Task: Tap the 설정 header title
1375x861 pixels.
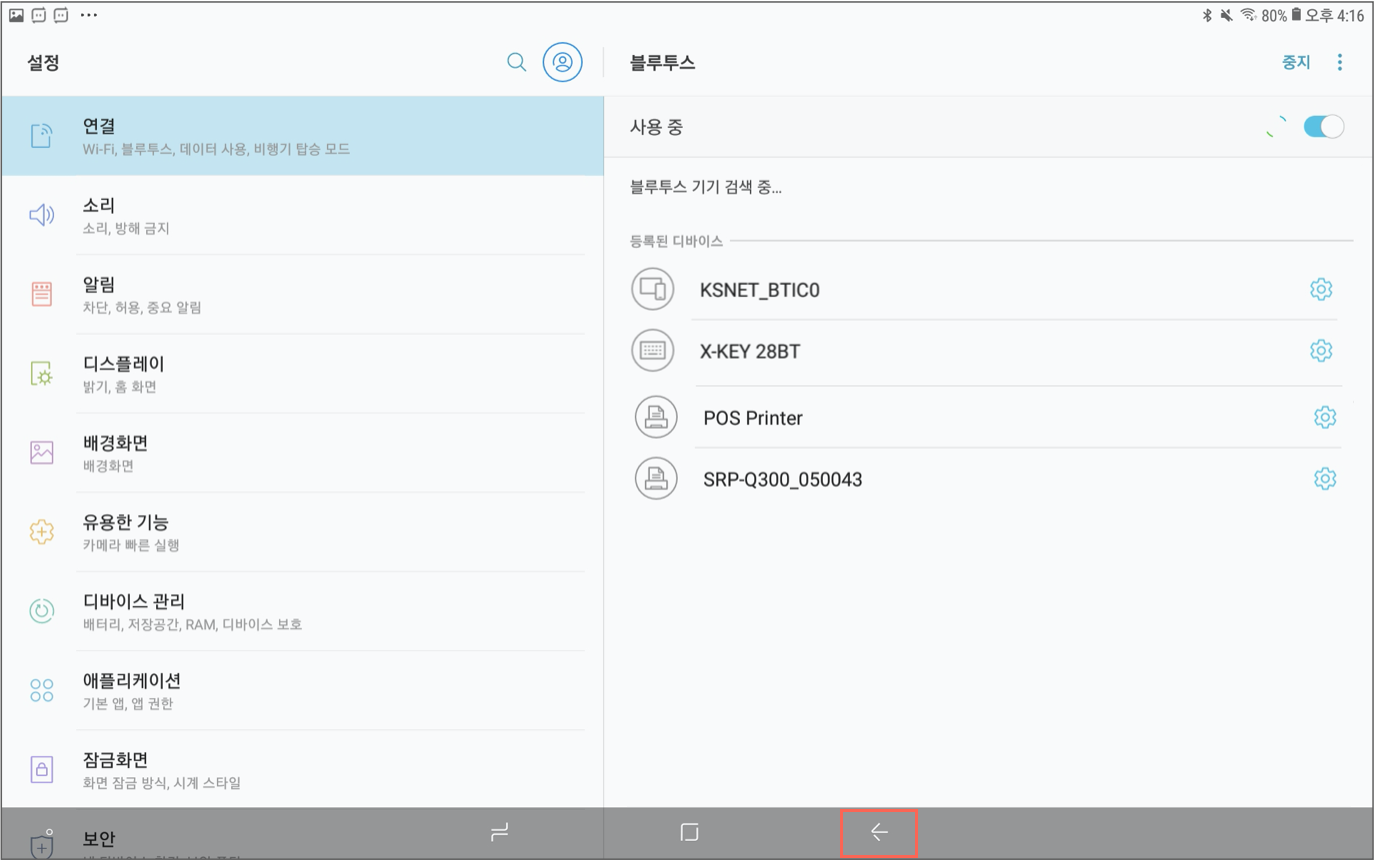Action: coord(44,62)
